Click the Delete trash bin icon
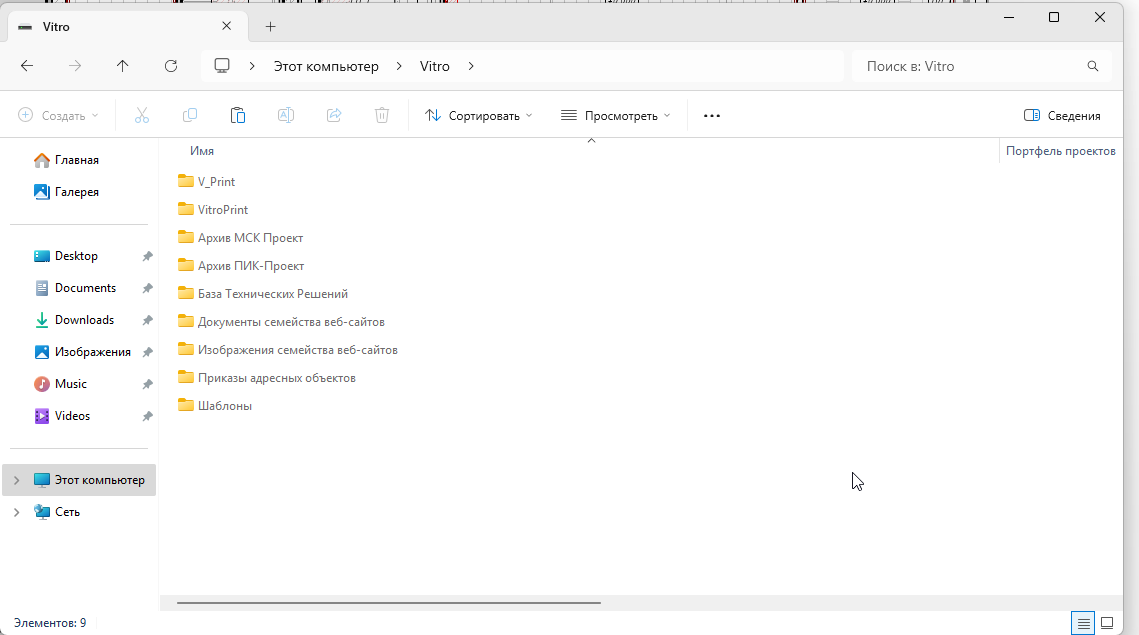Viewport: 1139px width, 635px height. (x=382, y=116)
